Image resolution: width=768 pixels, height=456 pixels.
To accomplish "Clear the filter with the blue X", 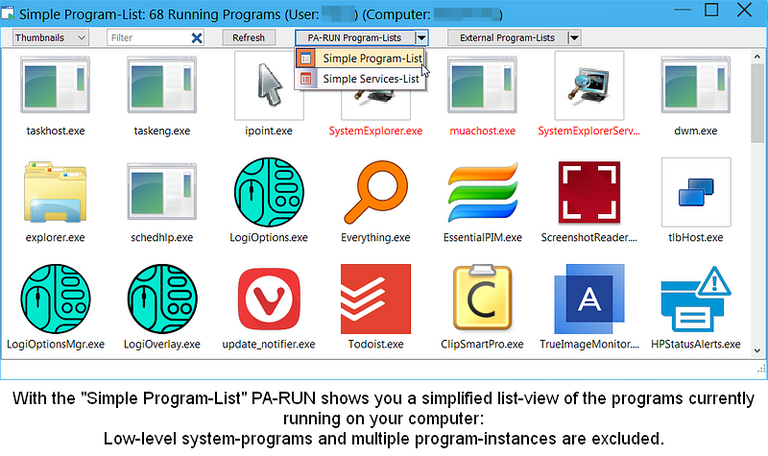I will [197, 38].
